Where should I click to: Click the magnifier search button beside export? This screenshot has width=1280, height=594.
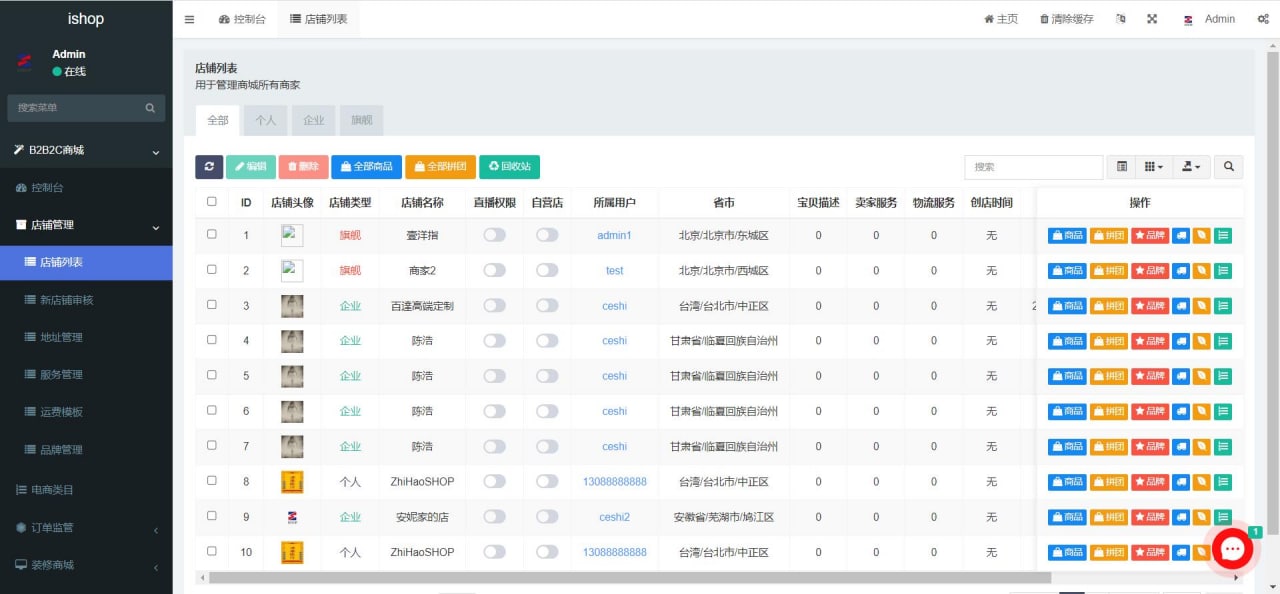tap(1229, 167)
